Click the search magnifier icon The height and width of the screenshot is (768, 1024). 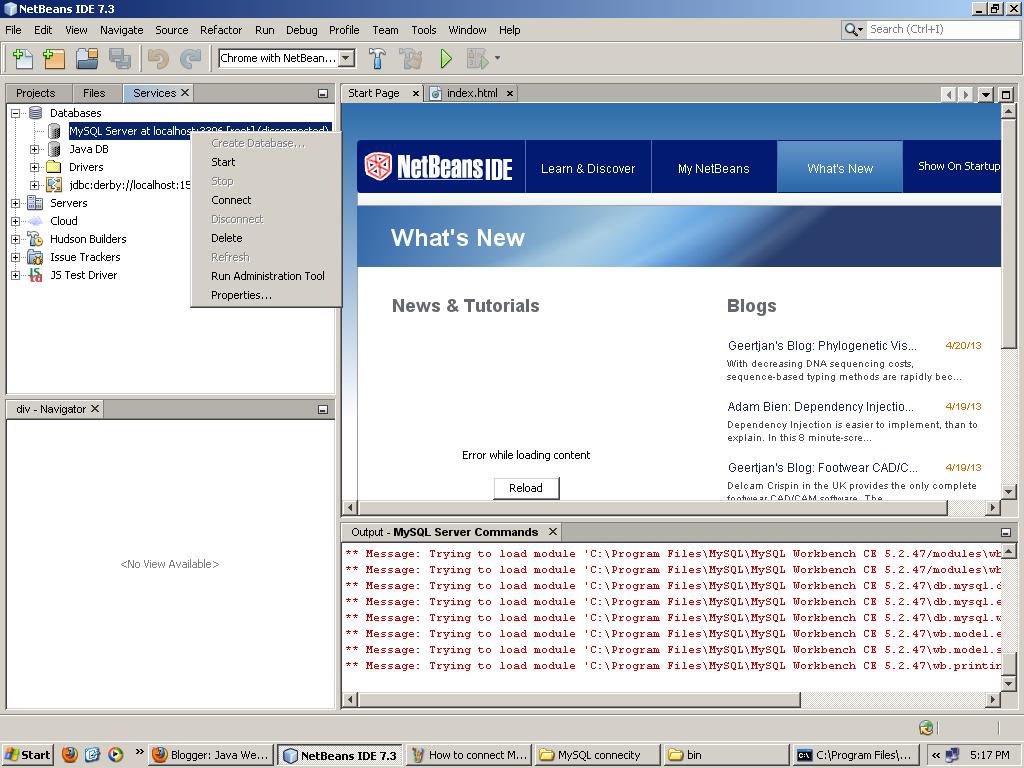click(x=853, y=29)
